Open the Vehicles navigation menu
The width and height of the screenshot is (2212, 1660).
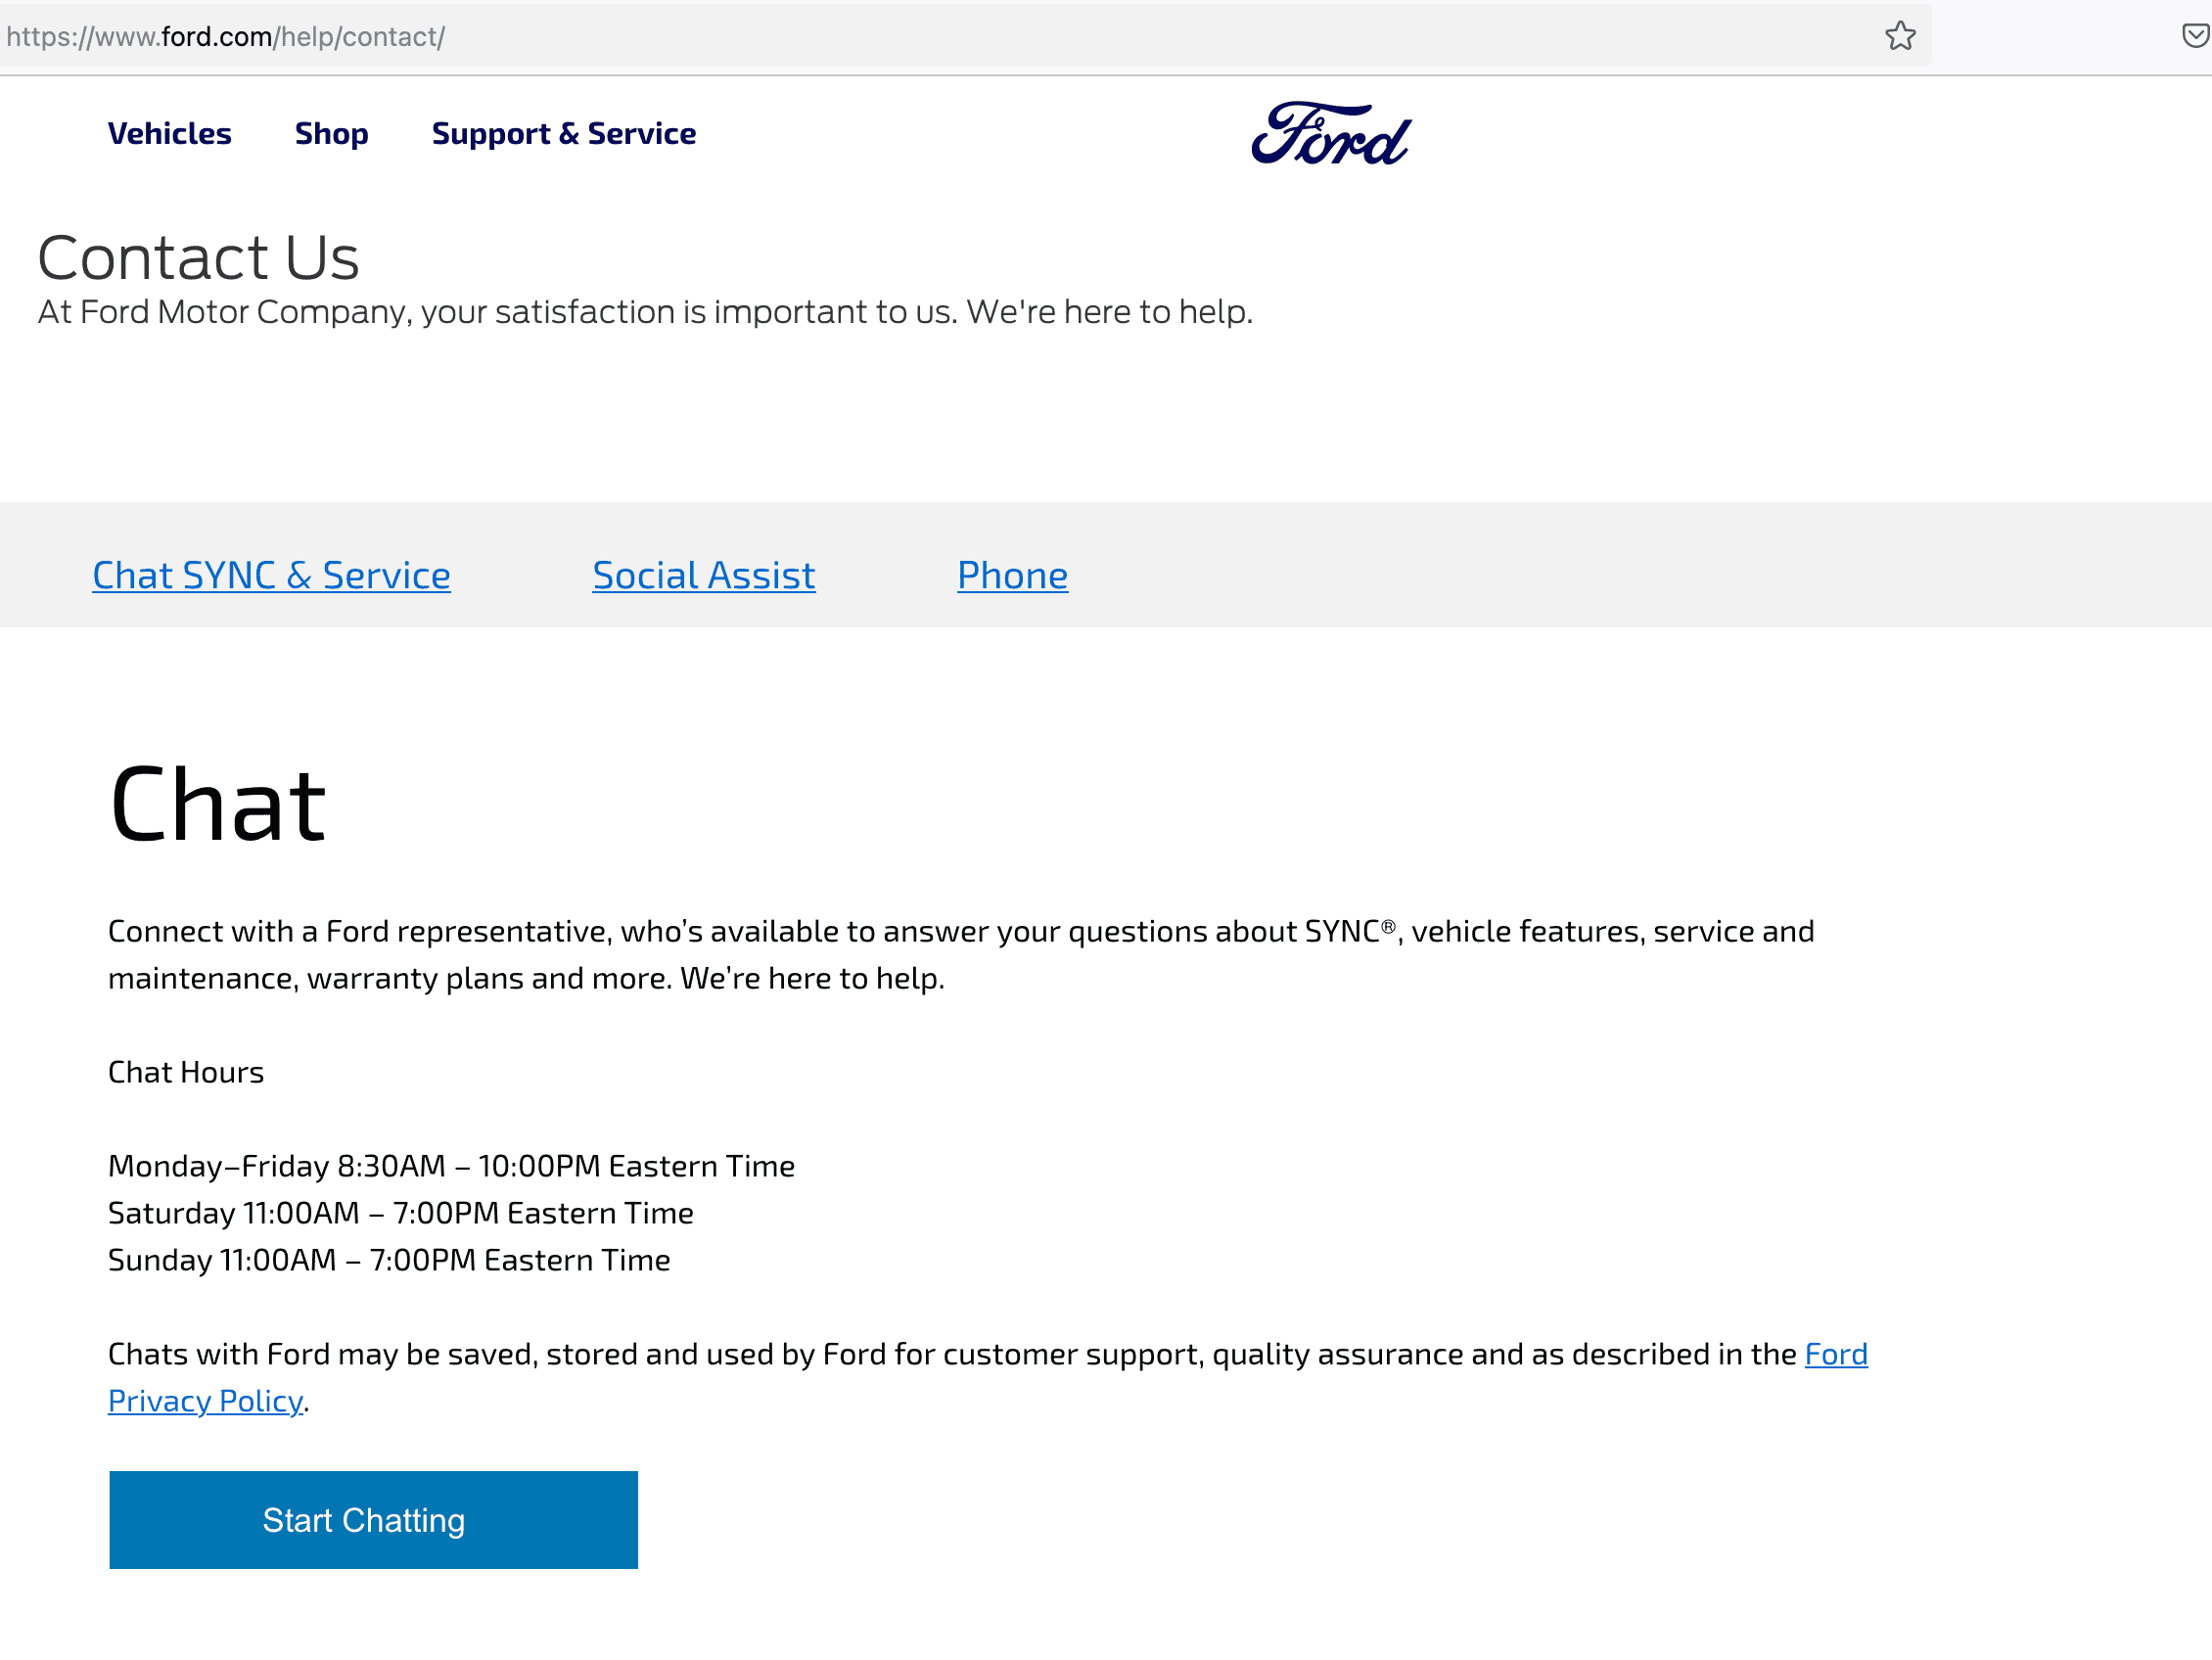click(170, 134)
